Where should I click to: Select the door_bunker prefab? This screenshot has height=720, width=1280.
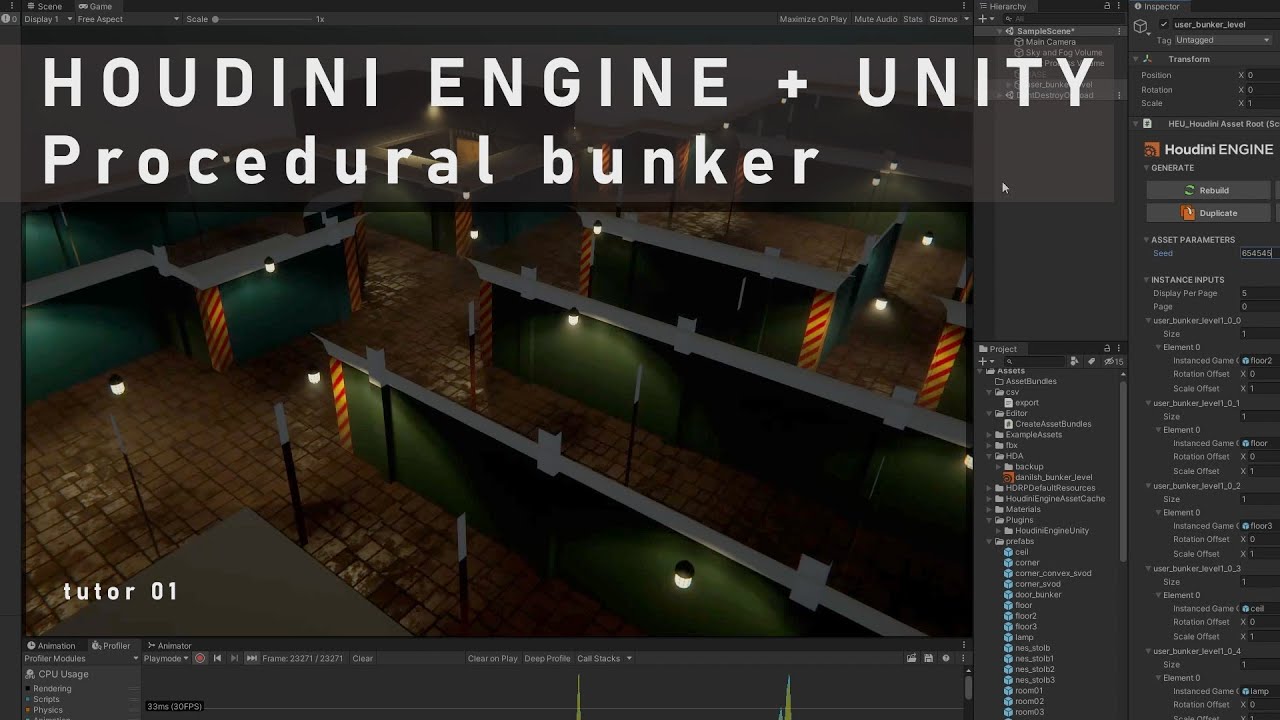coord(1032,595)
